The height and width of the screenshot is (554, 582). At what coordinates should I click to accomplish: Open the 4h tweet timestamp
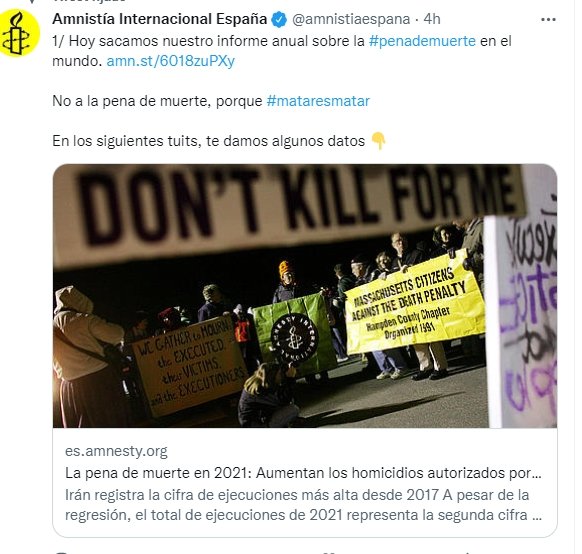tap(432, 19)
